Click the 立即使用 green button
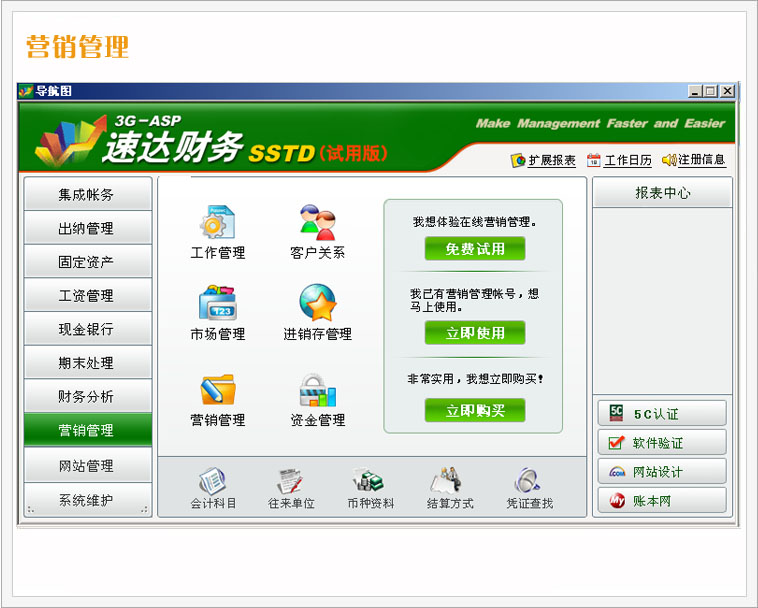The height and width of the screenshot is (608, 758). (475, 333)
